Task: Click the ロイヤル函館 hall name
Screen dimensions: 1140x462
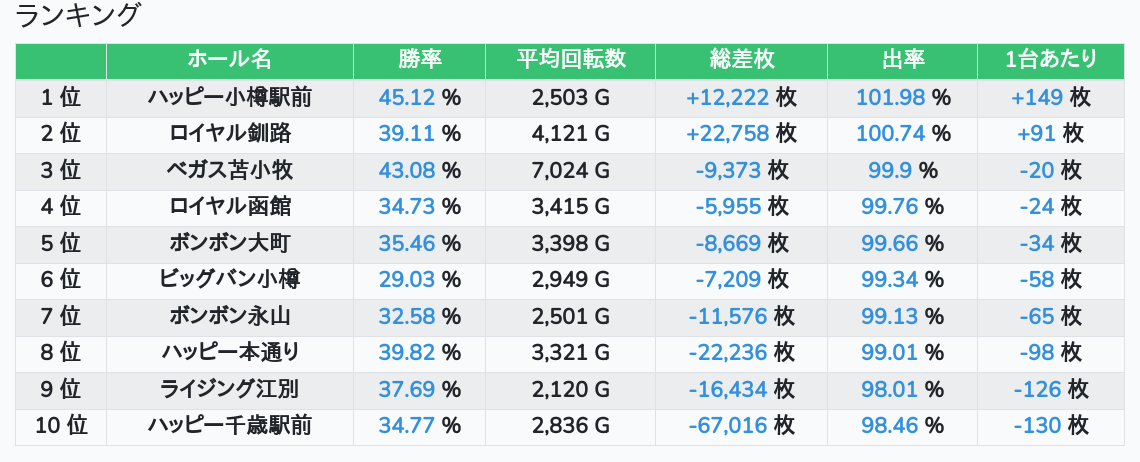Action: 229,207
